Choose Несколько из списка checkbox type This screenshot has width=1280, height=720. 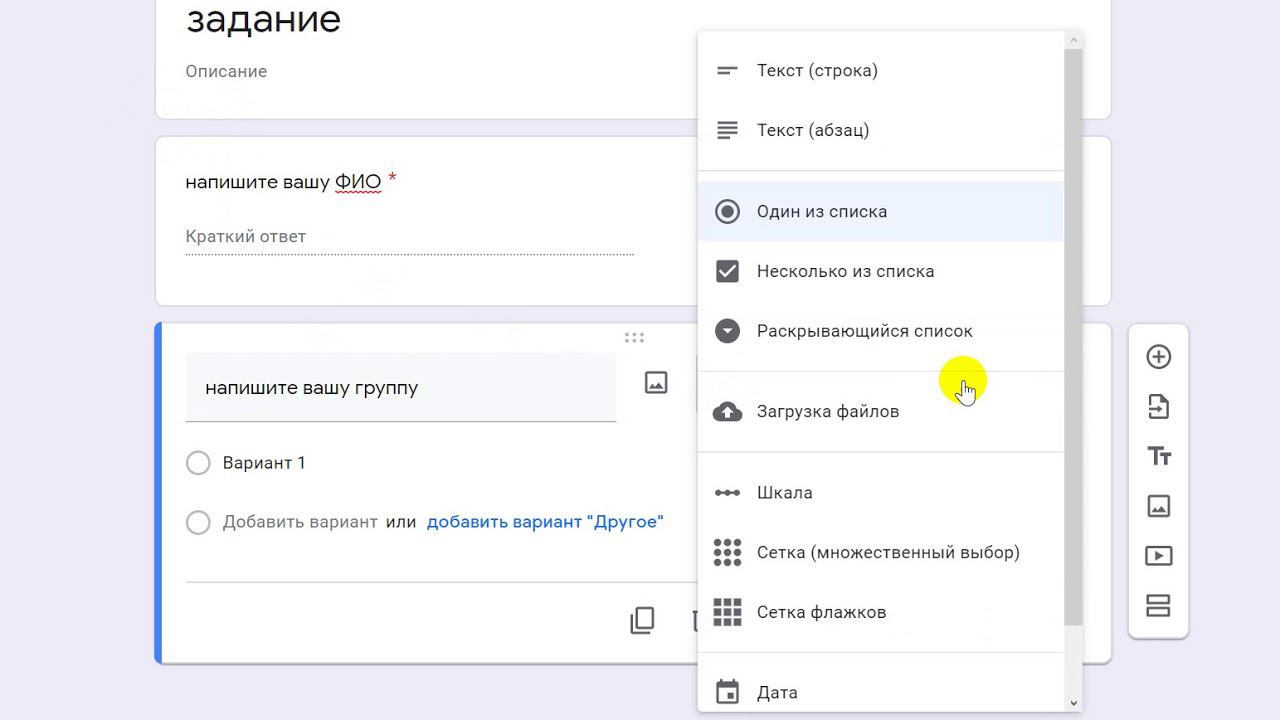point(845,271)
